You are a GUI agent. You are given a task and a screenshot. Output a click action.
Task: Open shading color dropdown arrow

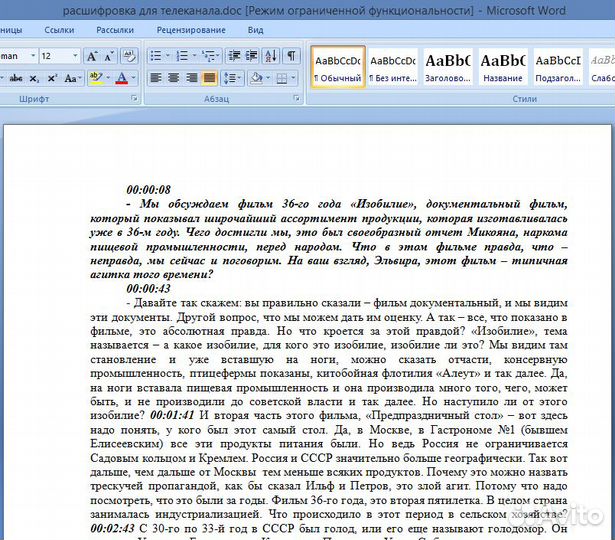(268, 78)
